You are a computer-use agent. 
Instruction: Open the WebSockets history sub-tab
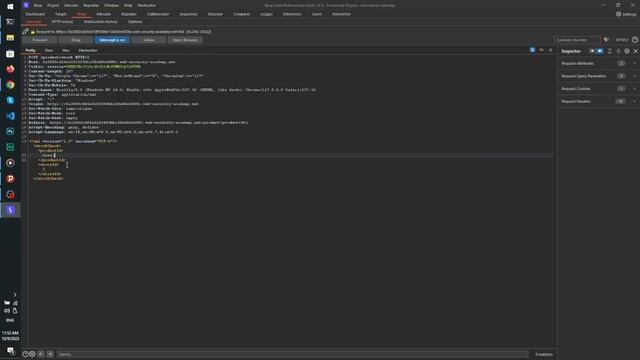click(100, 22)
